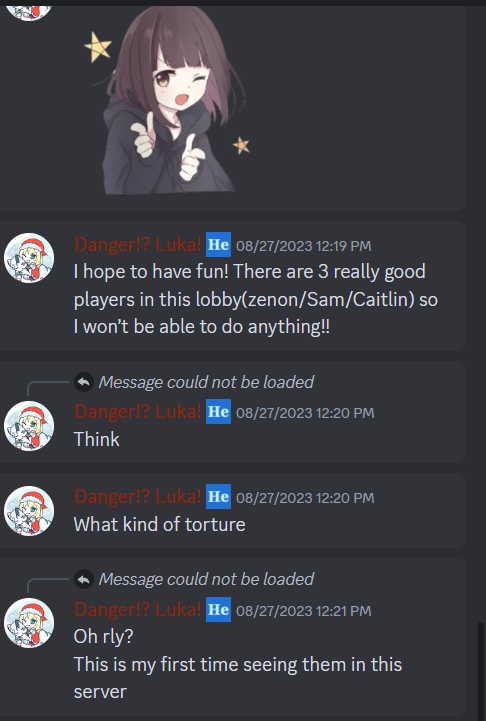Open Luka's avatar beside the "Think" message

click(x=29, y=426)
